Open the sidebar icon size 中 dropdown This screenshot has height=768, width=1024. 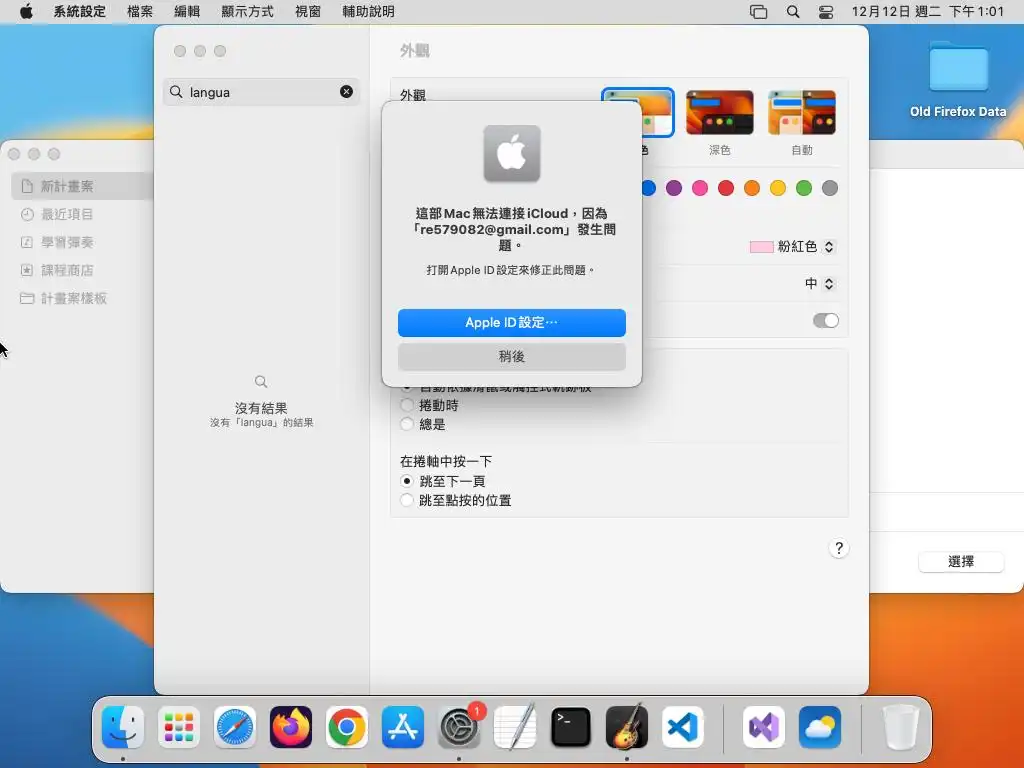tap(820, 283)
